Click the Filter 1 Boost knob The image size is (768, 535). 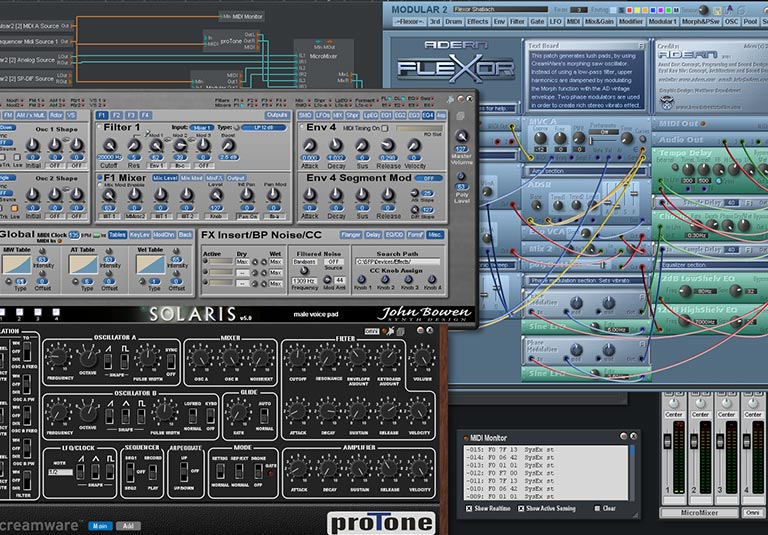pos(228,145)
